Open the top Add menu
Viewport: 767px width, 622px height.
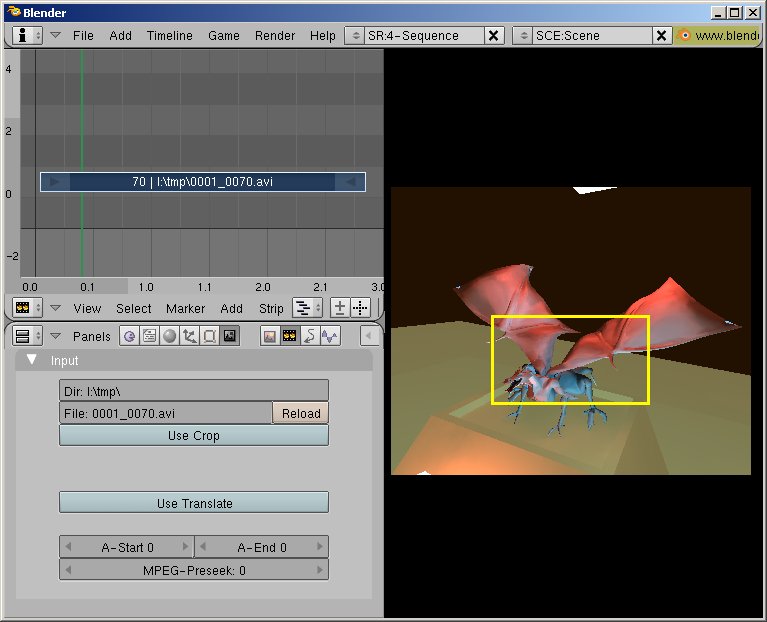(x=120, y=36)
